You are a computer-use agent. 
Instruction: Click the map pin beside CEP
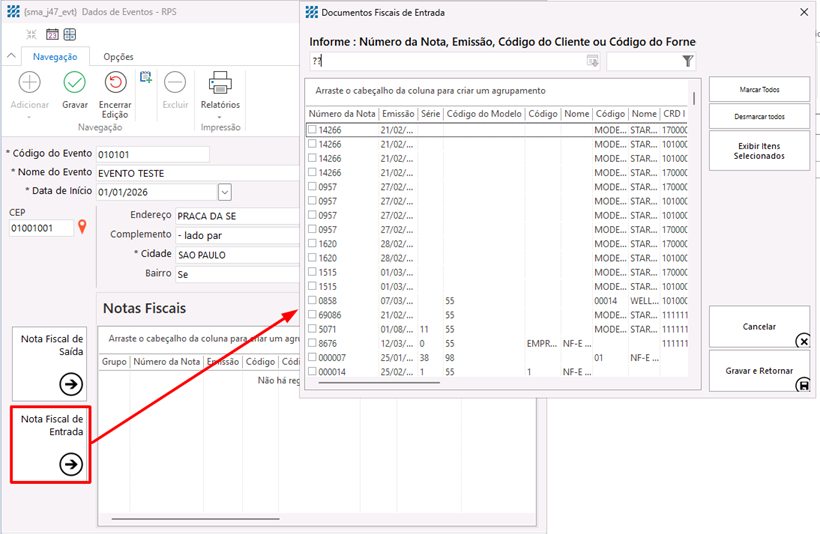pos(83,228)
